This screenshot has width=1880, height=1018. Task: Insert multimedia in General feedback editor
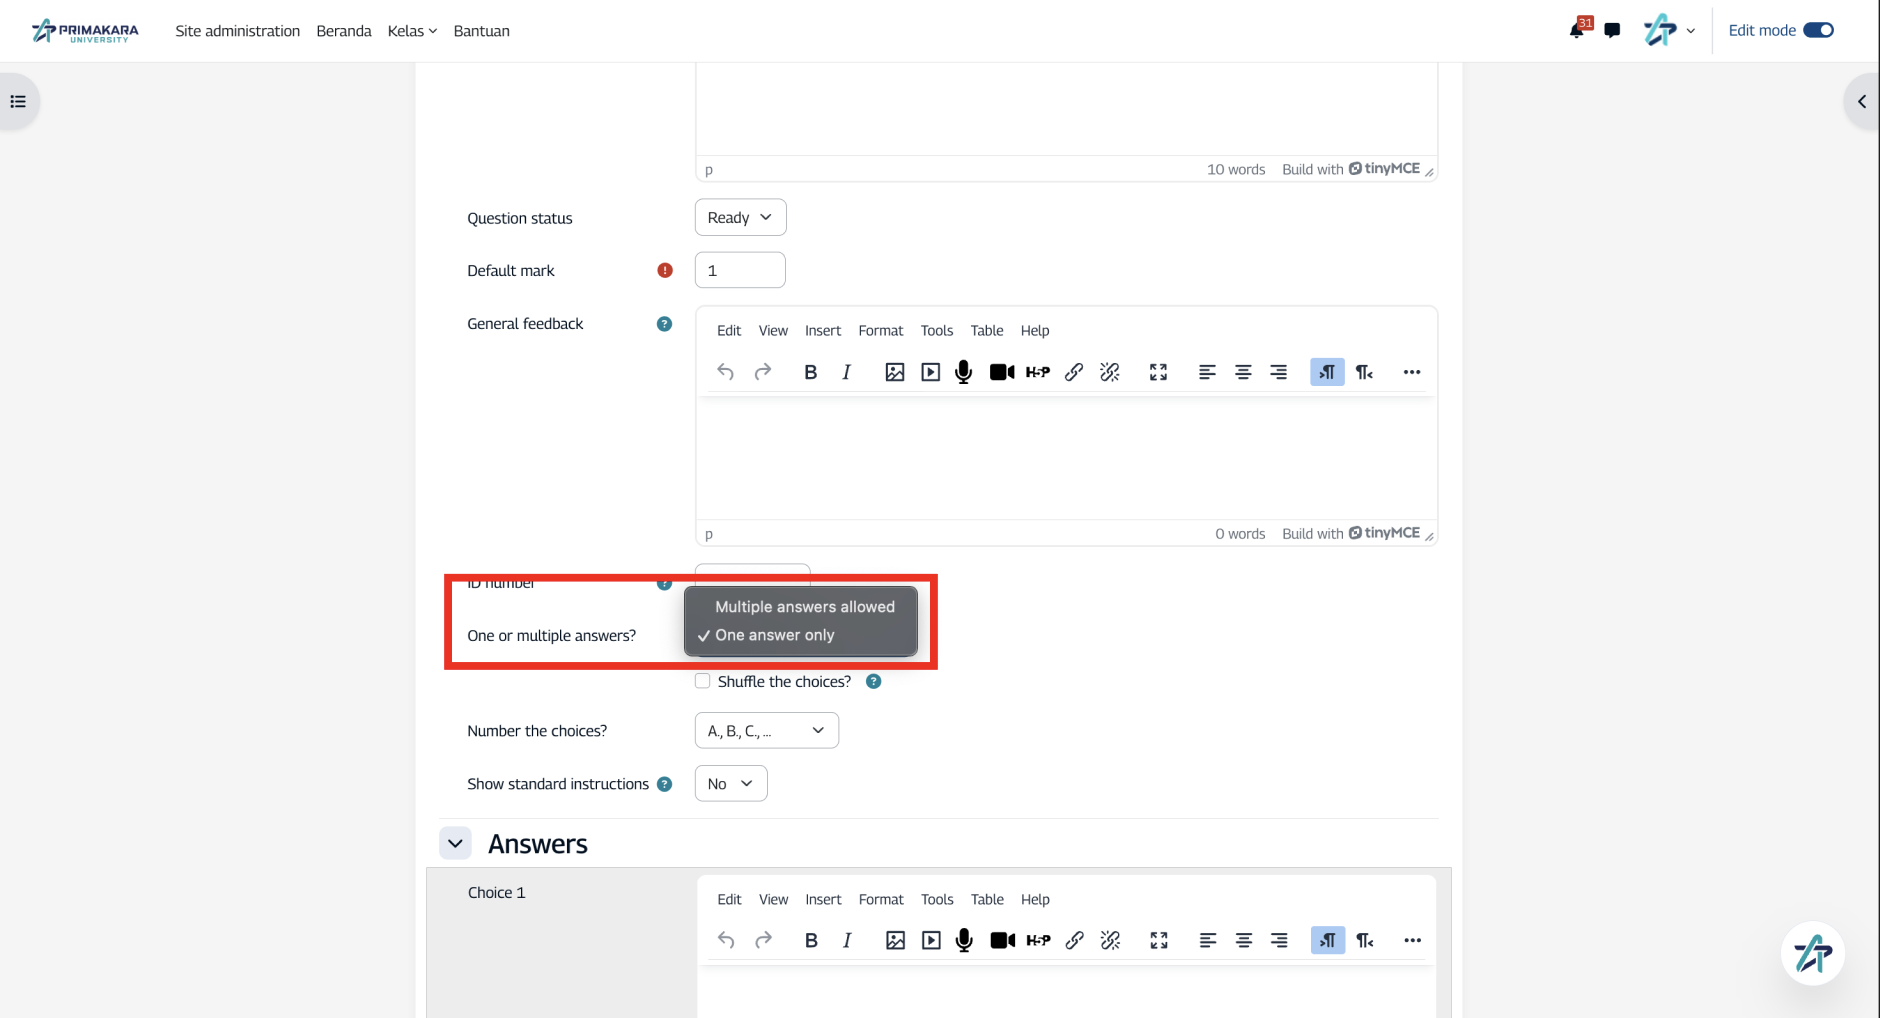tap(931, 372)
